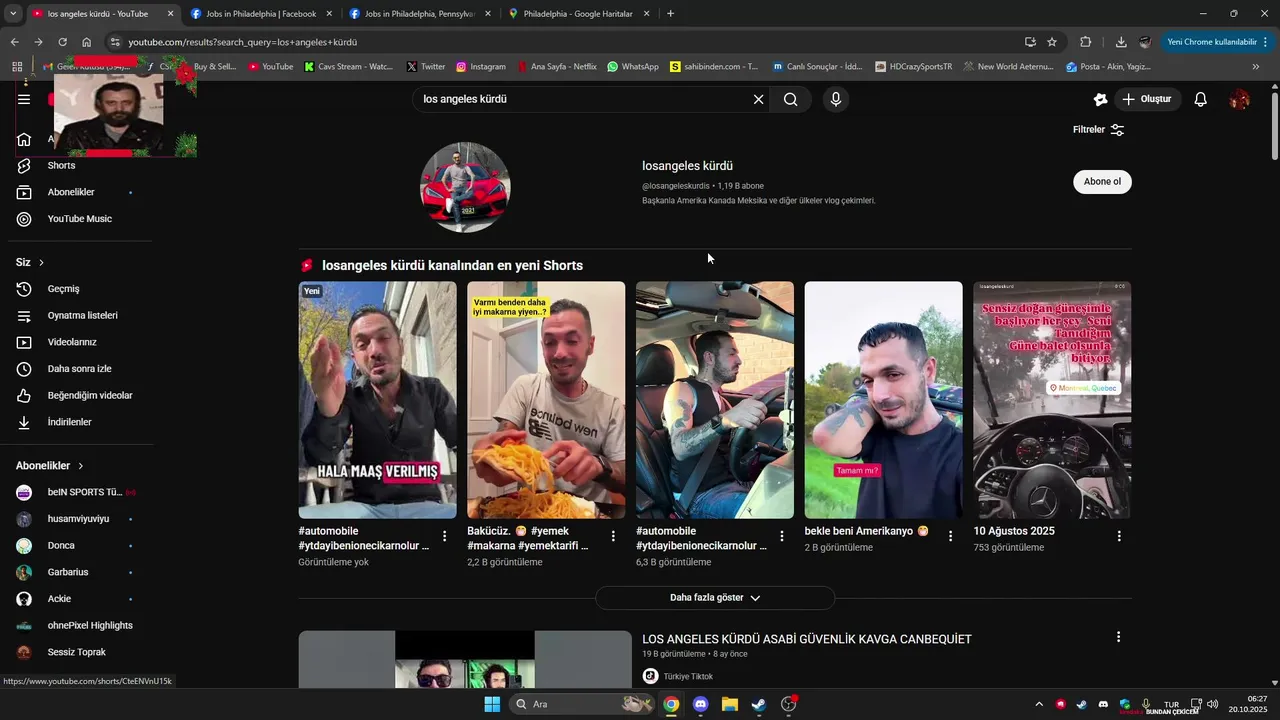Open Ana Sayfa - Netflix bookmark

click(x=556, y=67)
